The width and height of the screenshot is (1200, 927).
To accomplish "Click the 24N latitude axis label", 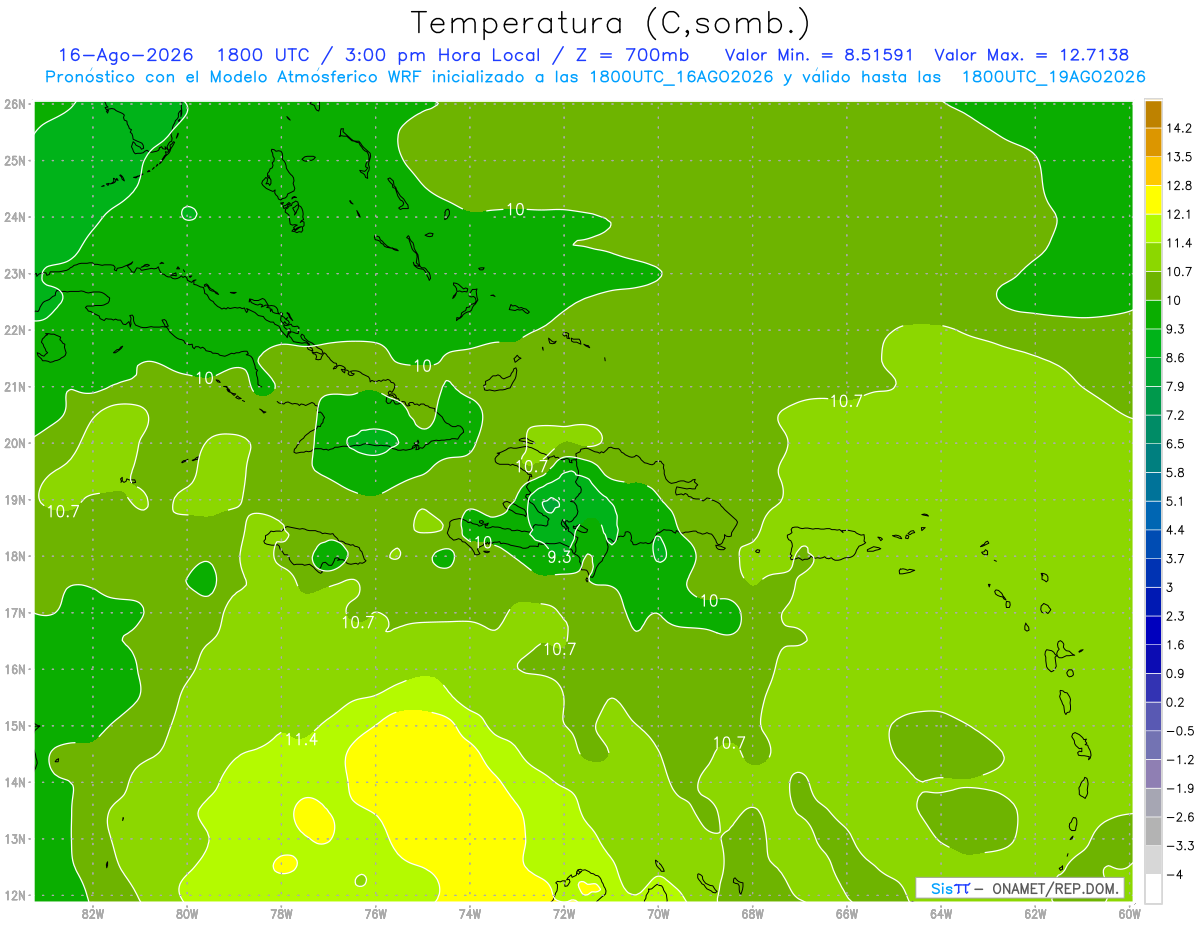I will 15,217.
